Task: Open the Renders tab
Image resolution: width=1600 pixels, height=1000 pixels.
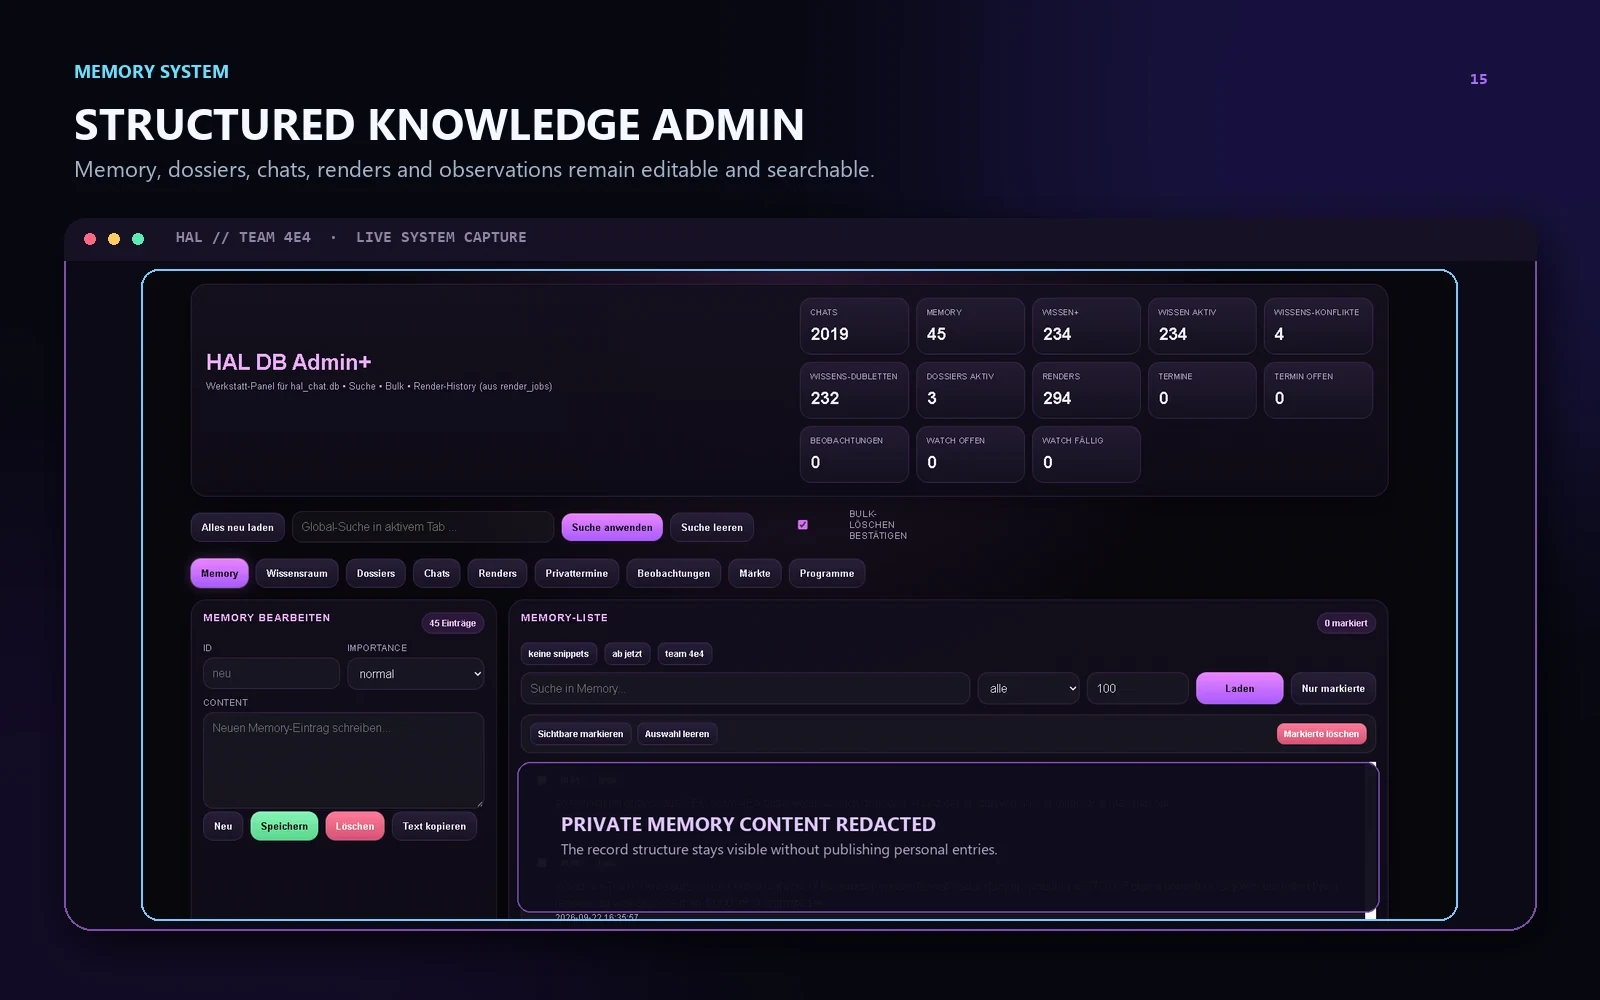Action: [x=497, y=574]
